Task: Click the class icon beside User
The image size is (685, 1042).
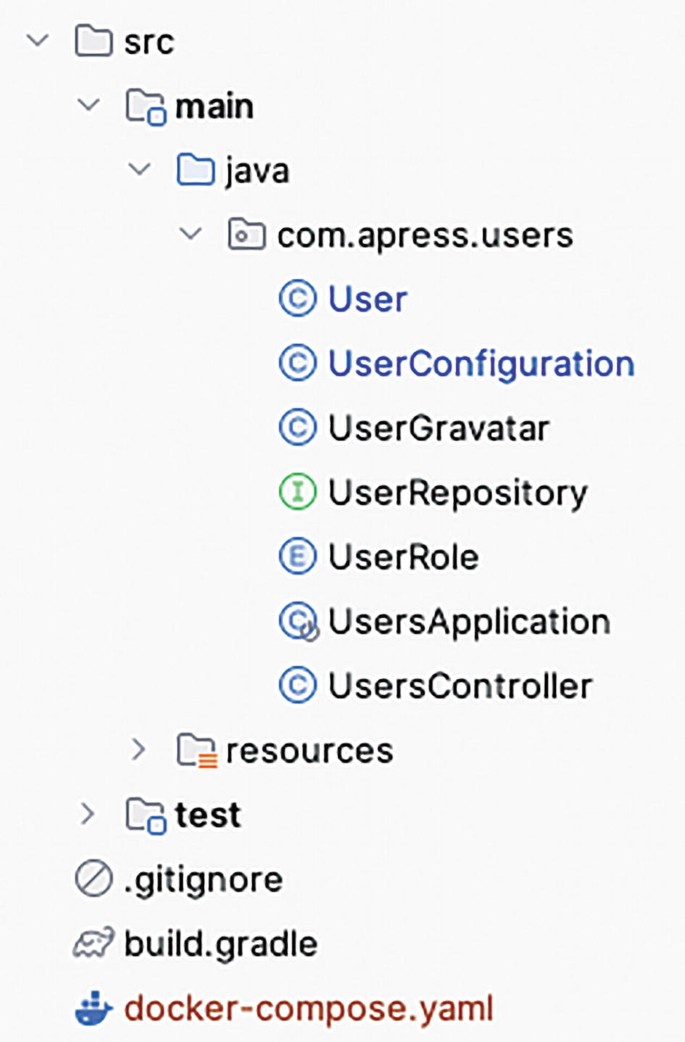Action: [297, 299]
